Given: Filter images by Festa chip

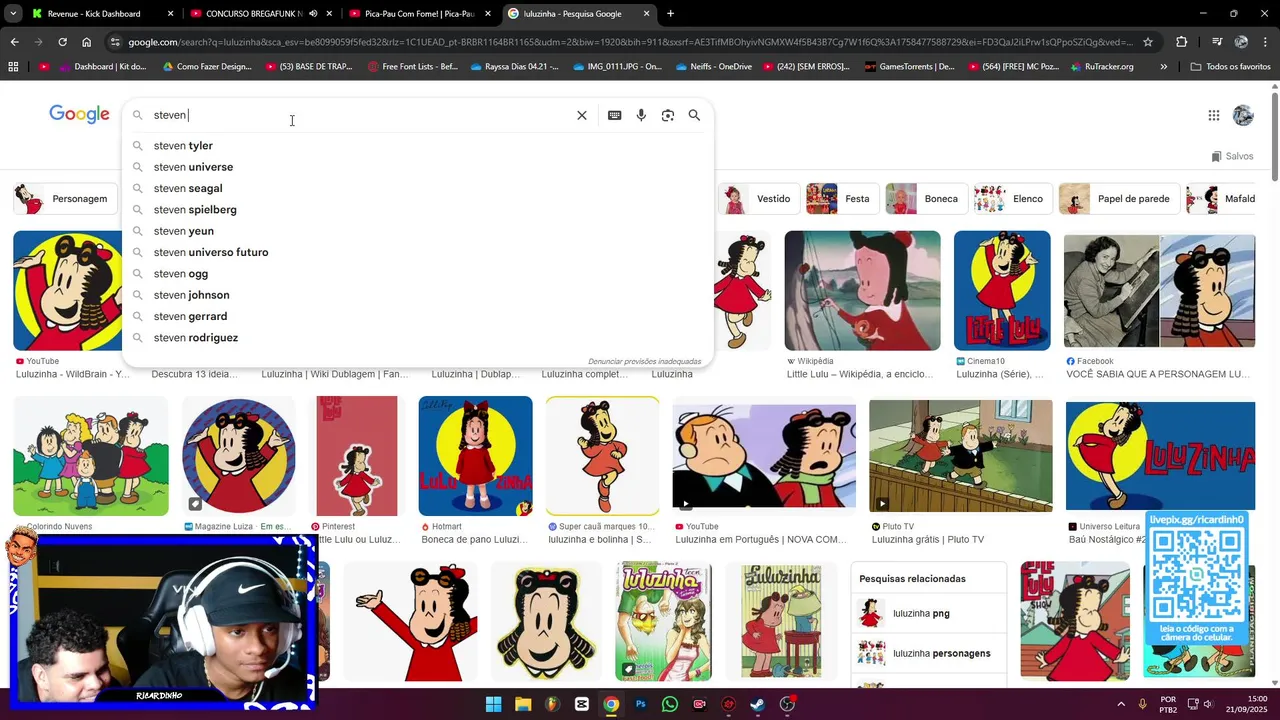Looking at the screenshot, I should [841, 199].
